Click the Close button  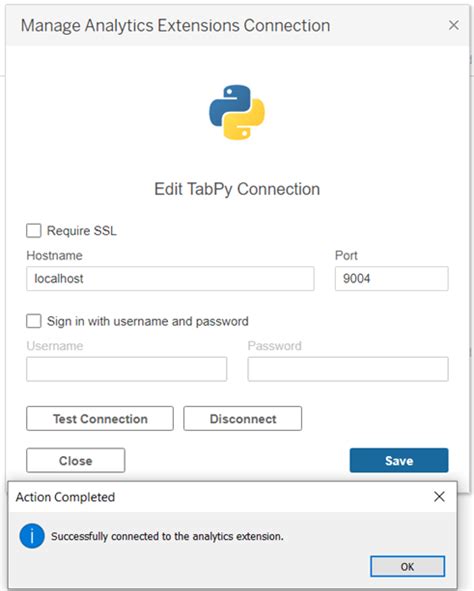pos(75,460)
